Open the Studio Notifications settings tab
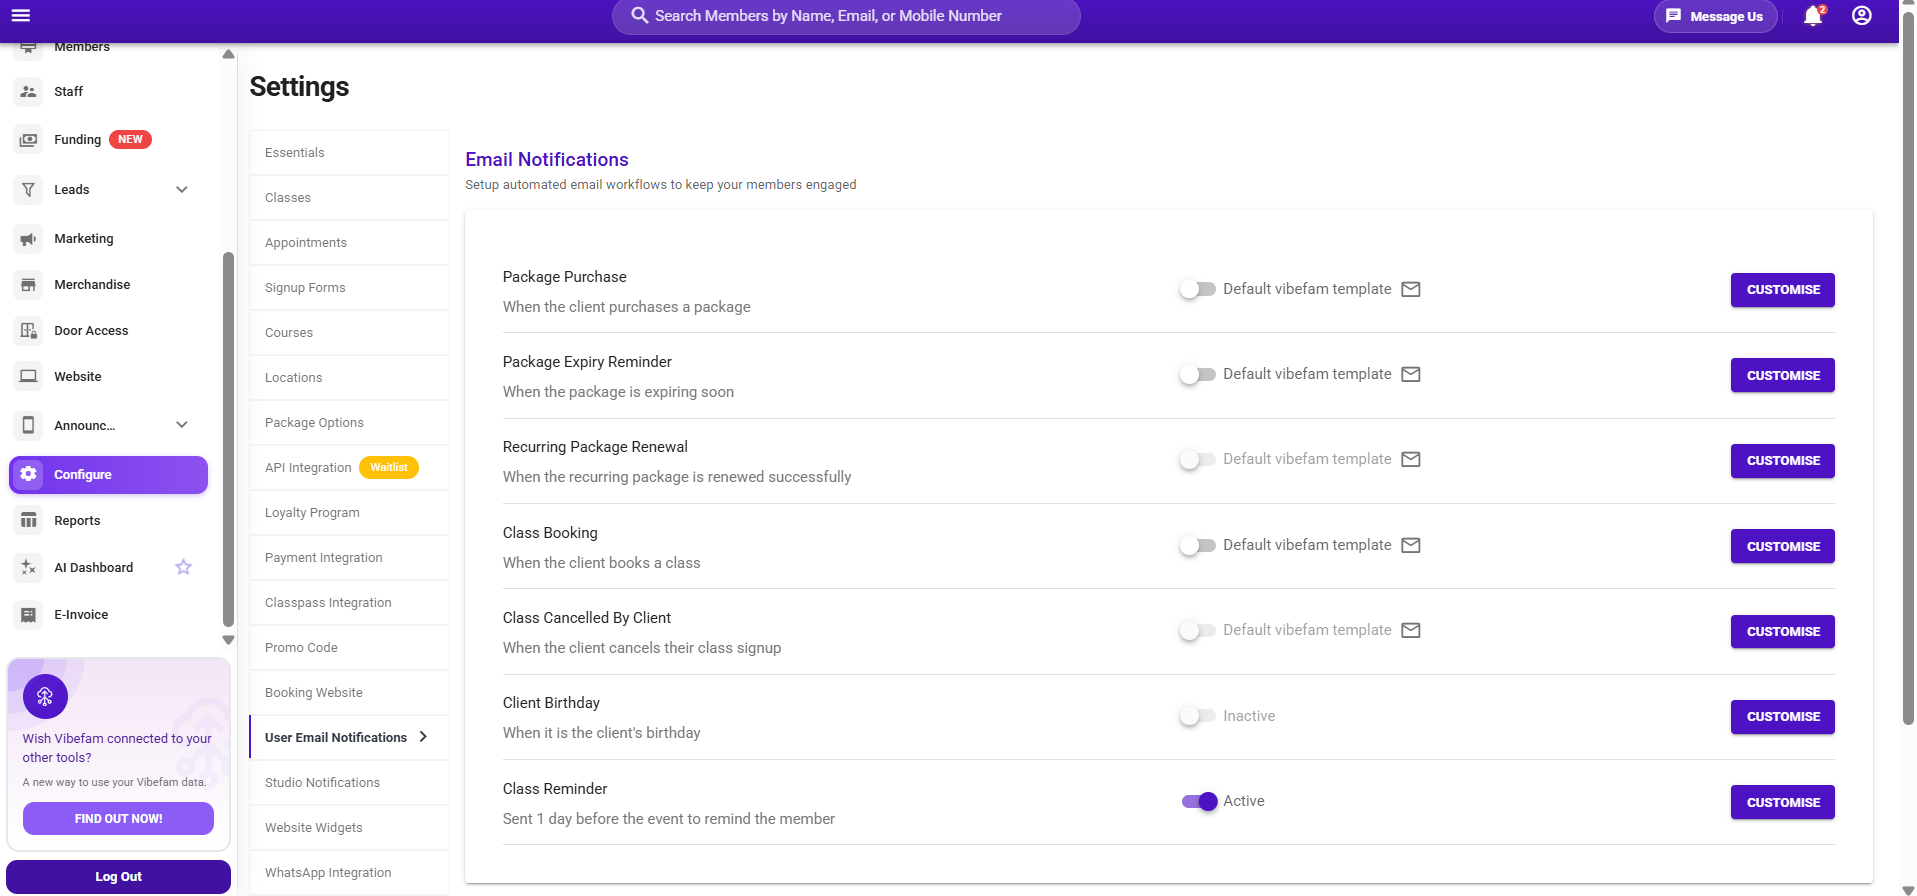 [x=350, y=783]
